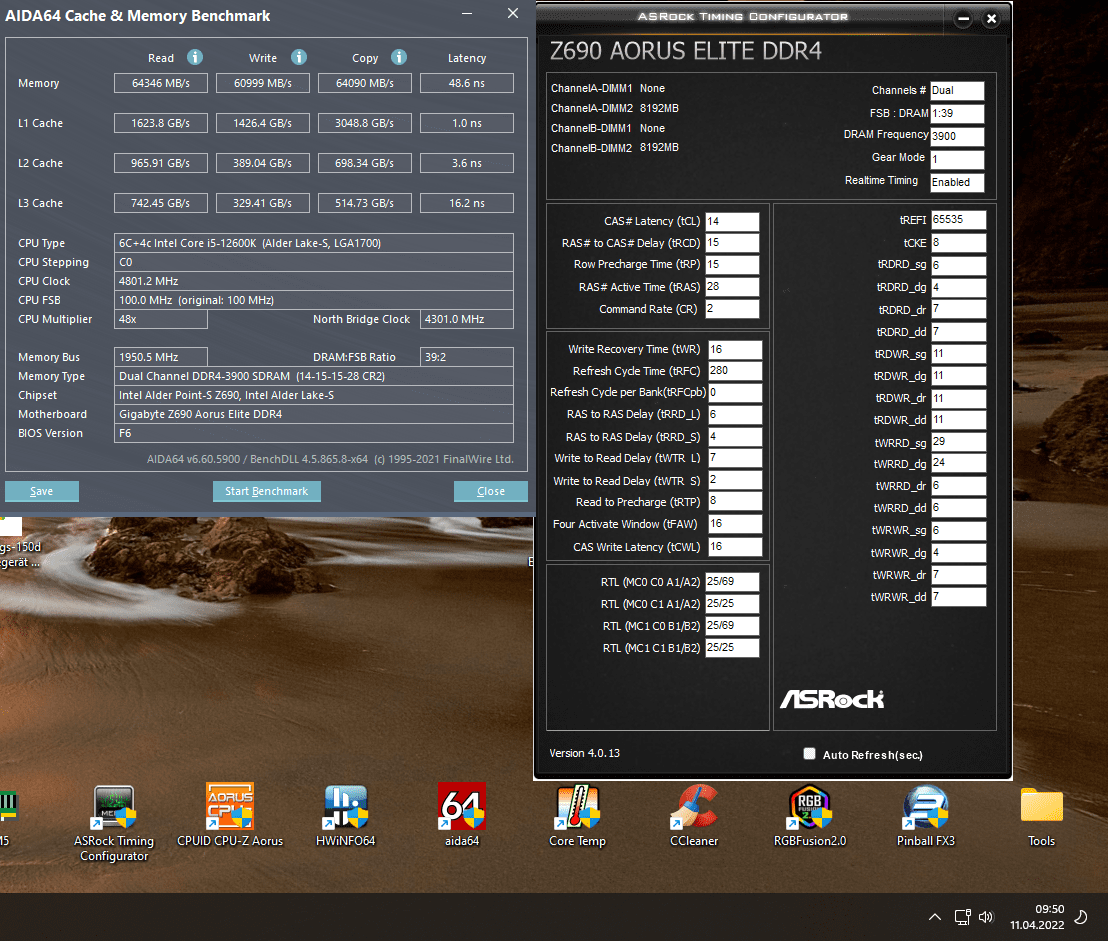This screenshot has width=1108, height=941.
Task: Click the Realtime Timing field
Action: [x=957, y=182]
